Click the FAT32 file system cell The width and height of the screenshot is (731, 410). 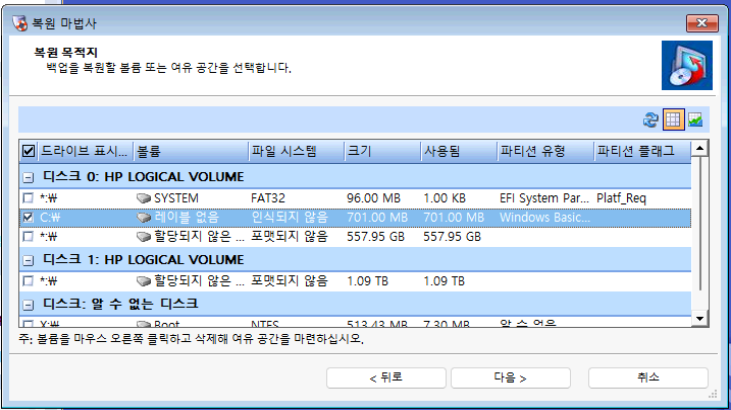click(x=268, y=198)
